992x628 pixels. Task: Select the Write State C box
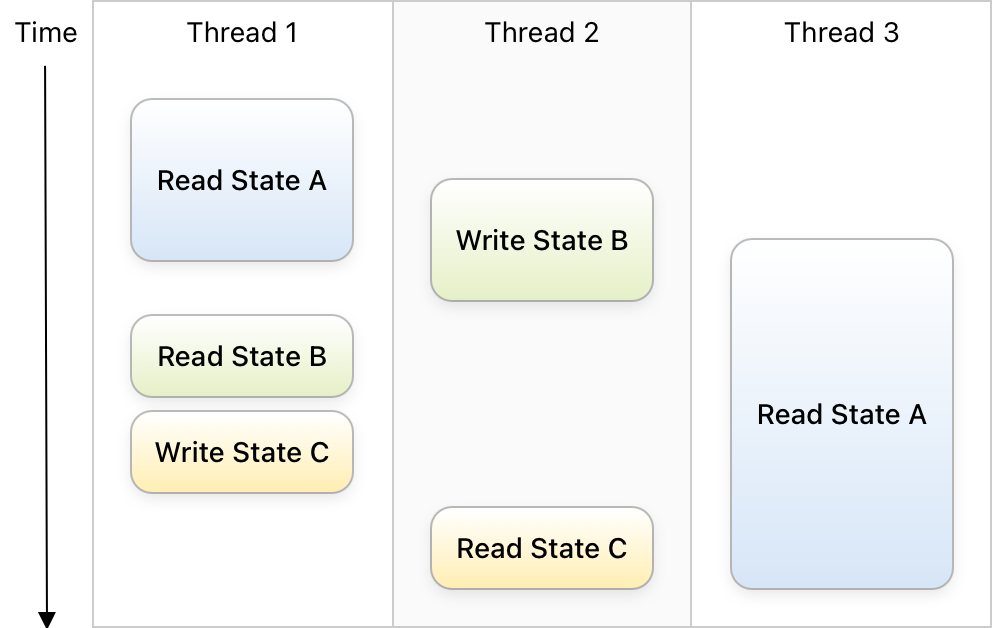[x=242, y=452]
